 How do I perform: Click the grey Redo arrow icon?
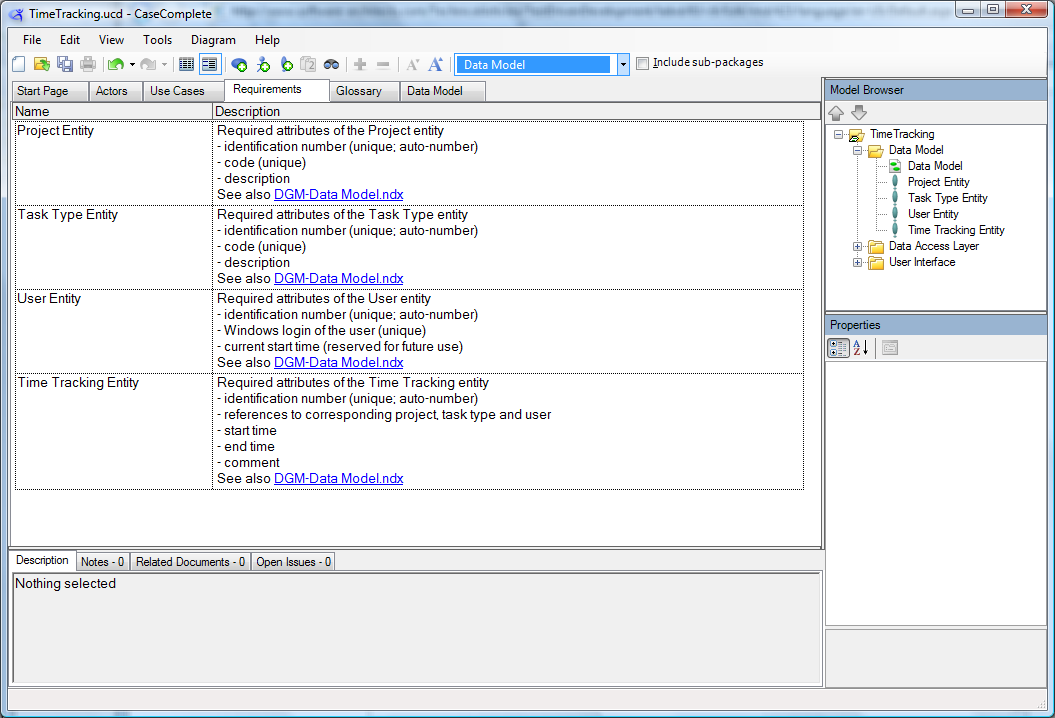click(149, 65)
